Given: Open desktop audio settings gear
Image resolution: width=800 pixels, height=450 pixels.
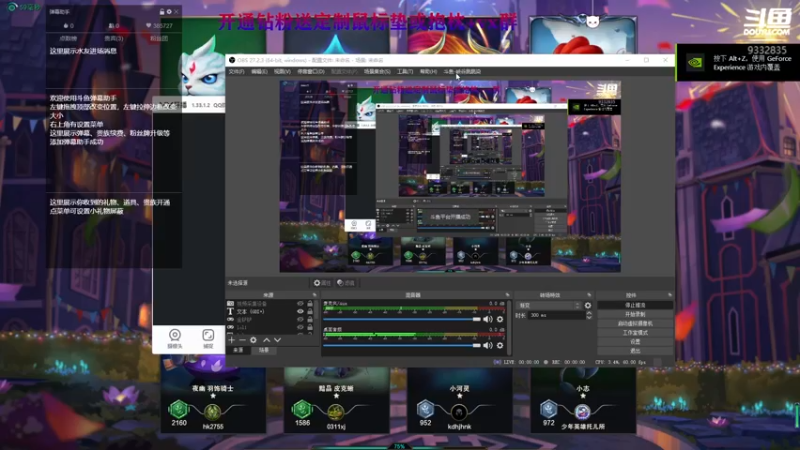Looking at the screenshot, I should (500, 345).
